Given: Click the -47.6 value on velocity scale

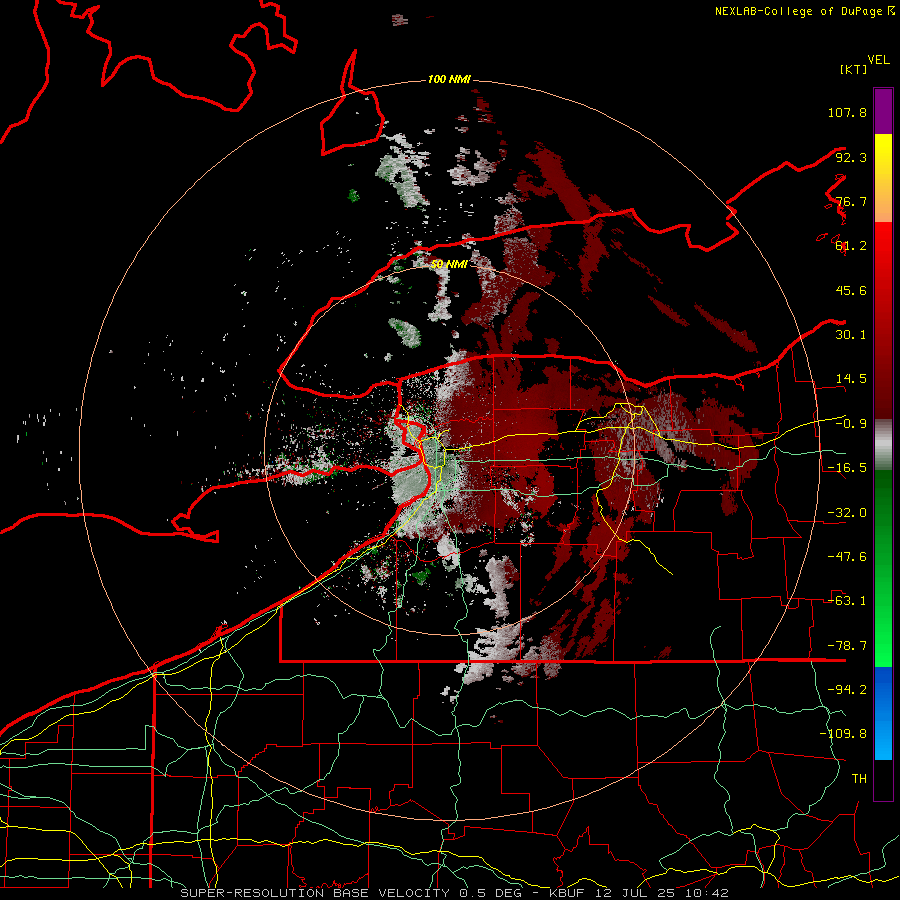Looking at the screenshot, I should tap(847, 557).
